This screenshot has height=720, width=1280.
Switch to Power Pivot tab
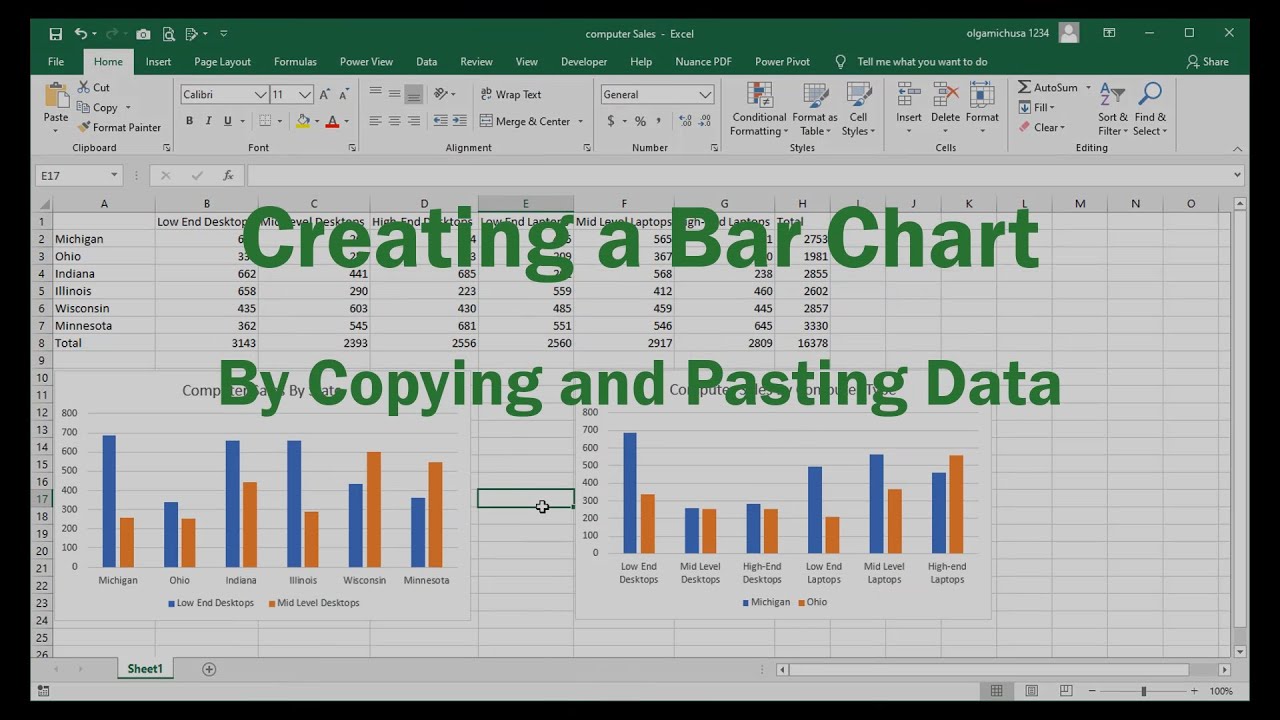[x=782, y=61]
